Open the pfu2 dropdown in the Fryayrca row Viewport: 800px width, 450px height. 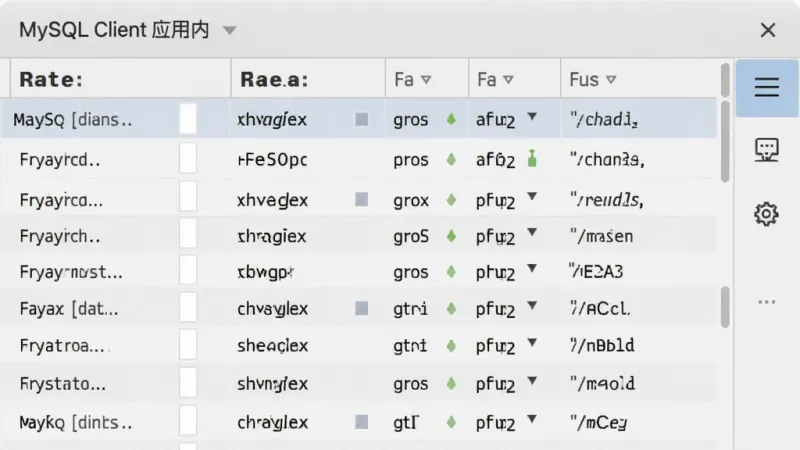coord(532,196)
